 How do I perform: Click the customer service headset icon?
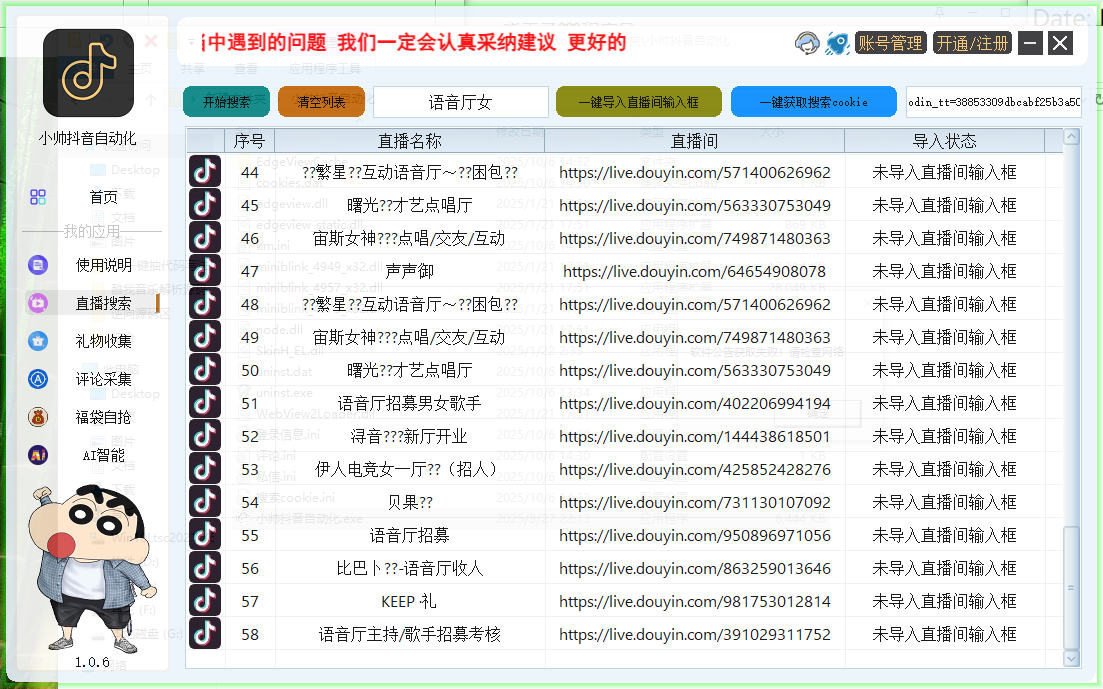point(807,43)
